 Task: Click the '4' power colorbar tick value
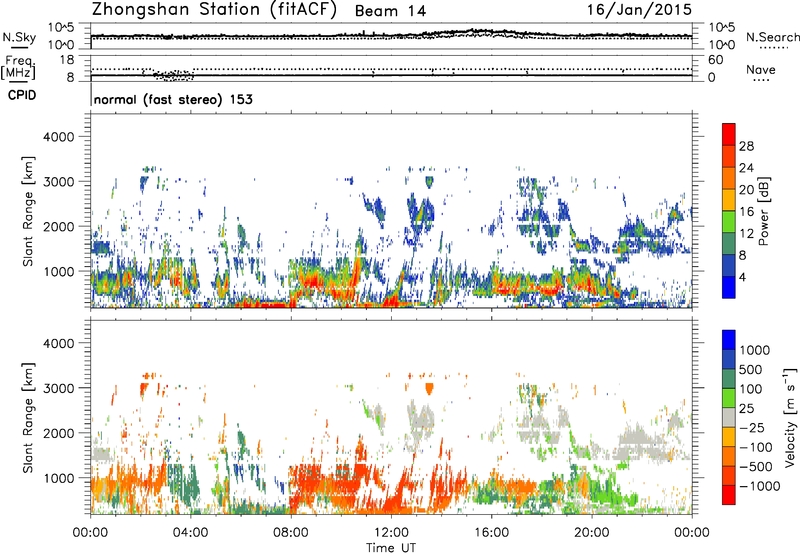743,278
